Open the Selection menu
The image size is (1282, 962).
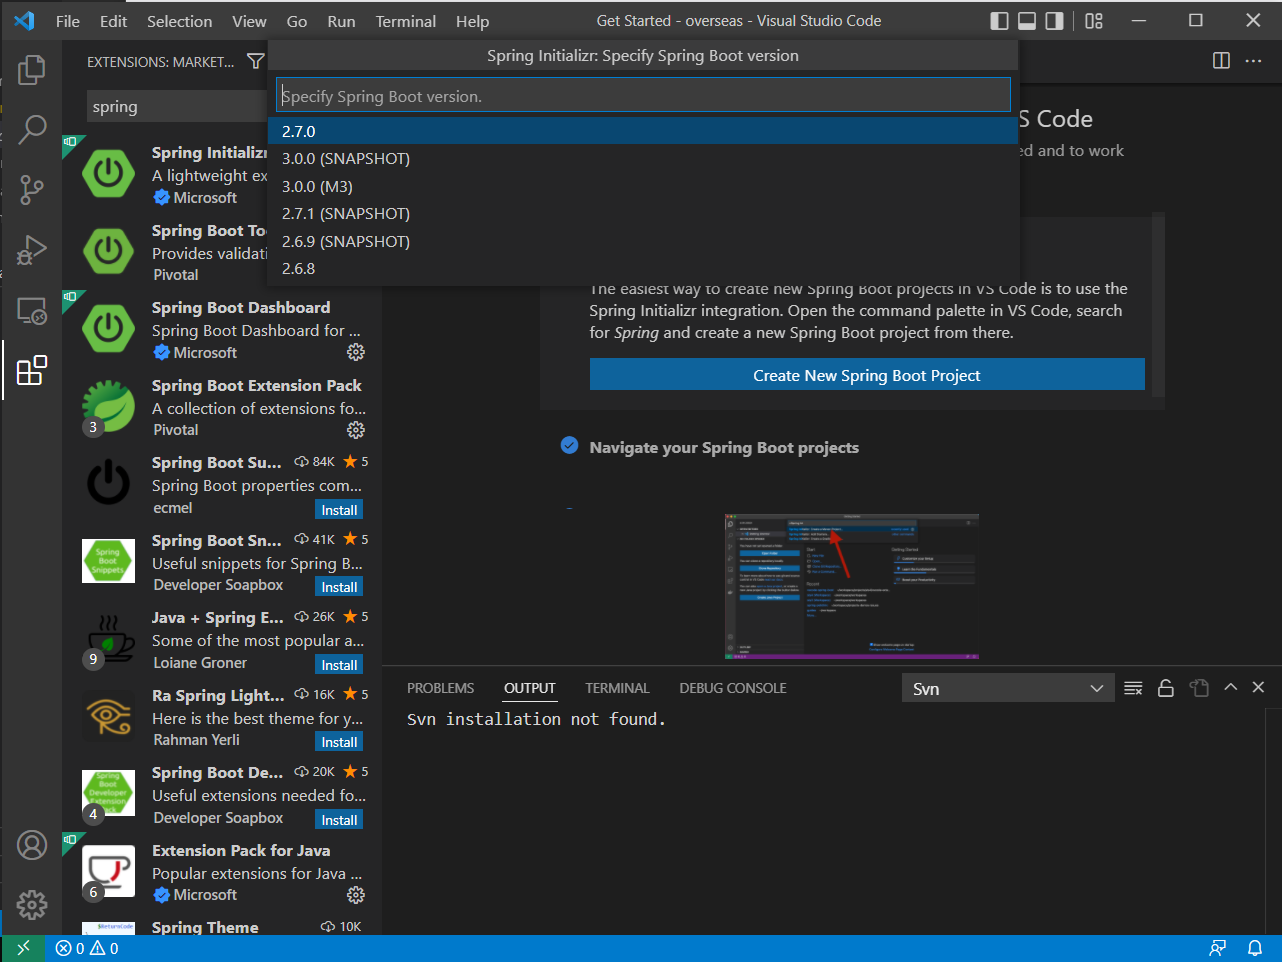[179, 21]
